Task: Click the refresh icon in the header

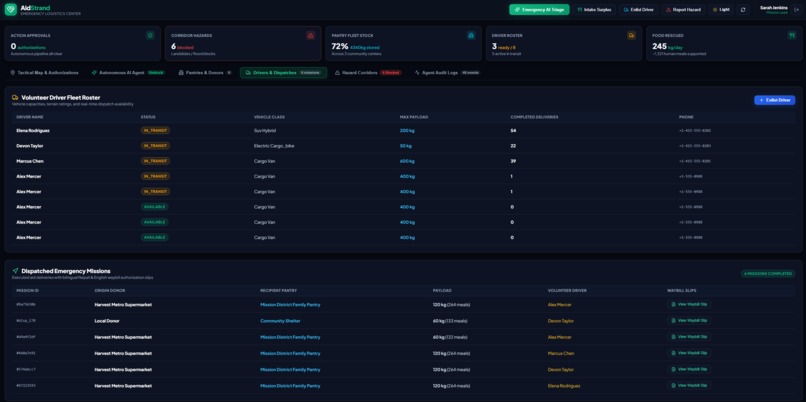Action: [743, 10]
